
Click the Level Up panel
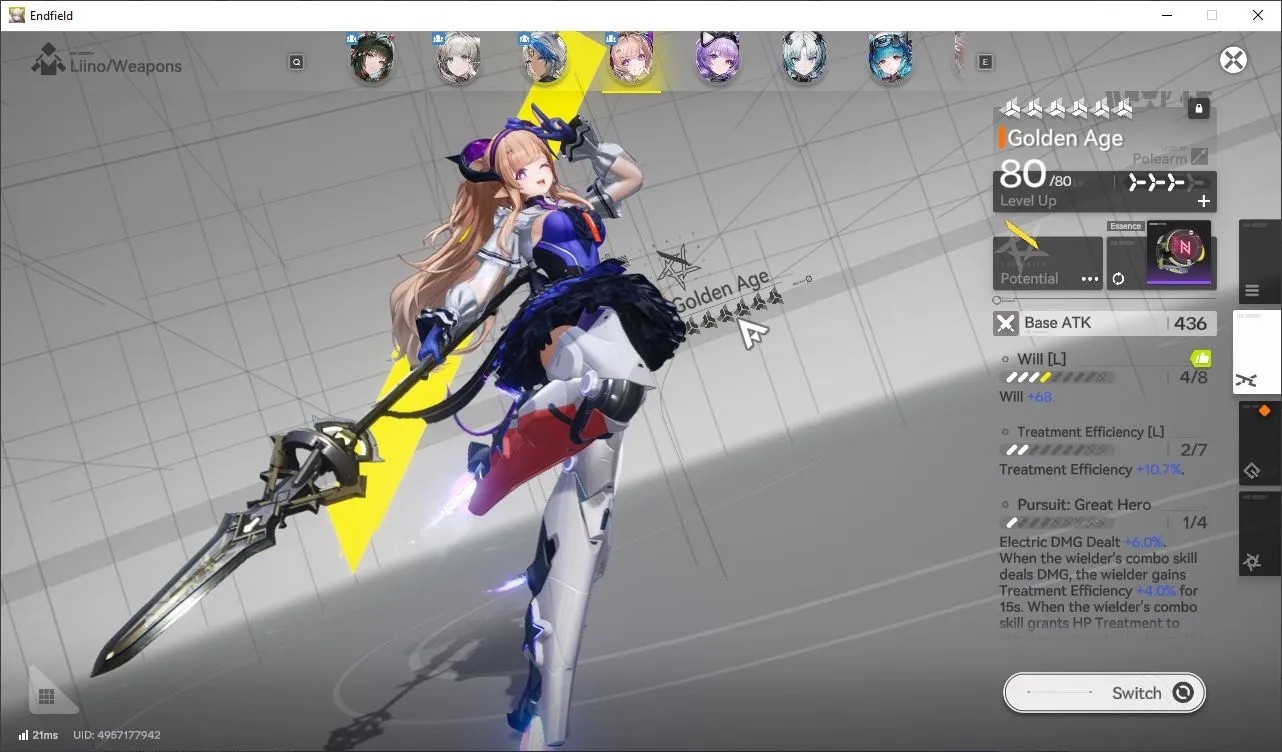click(x=1104, y=191)
